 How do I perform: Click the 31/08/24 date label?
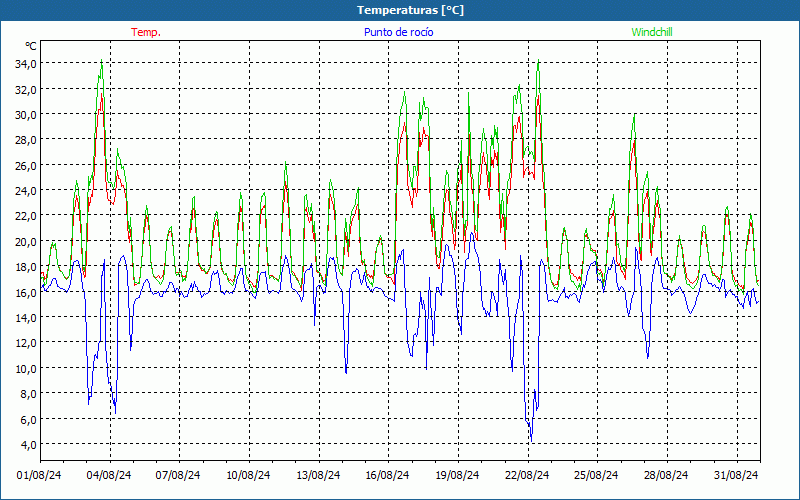tap(736, 475)
